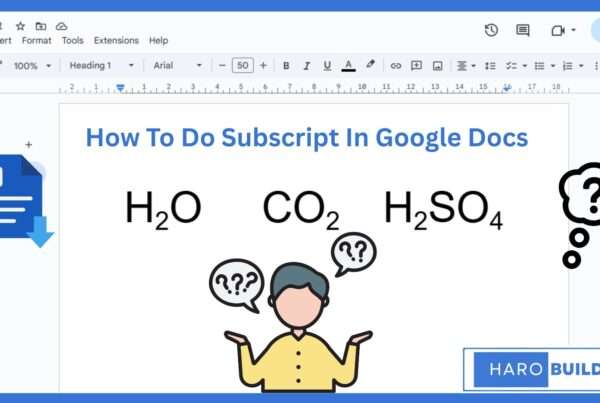Open version history clock icon
The width and height of the screenshot is (600, 403).
pos(491,30)
